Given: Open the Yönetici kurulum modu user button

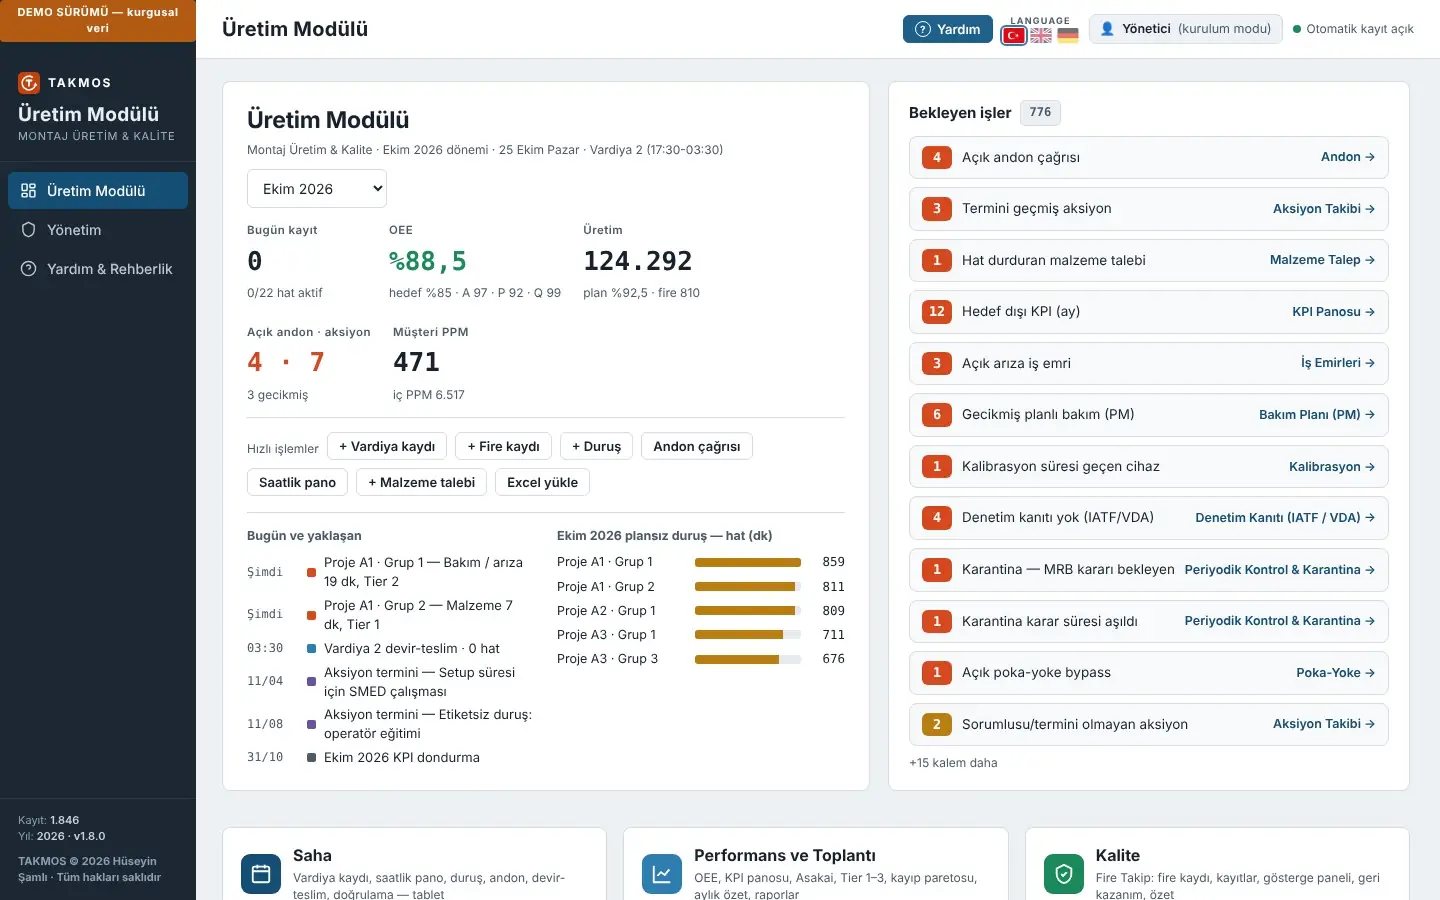Looking at the screenshot, I should (x=1186, y=29).
